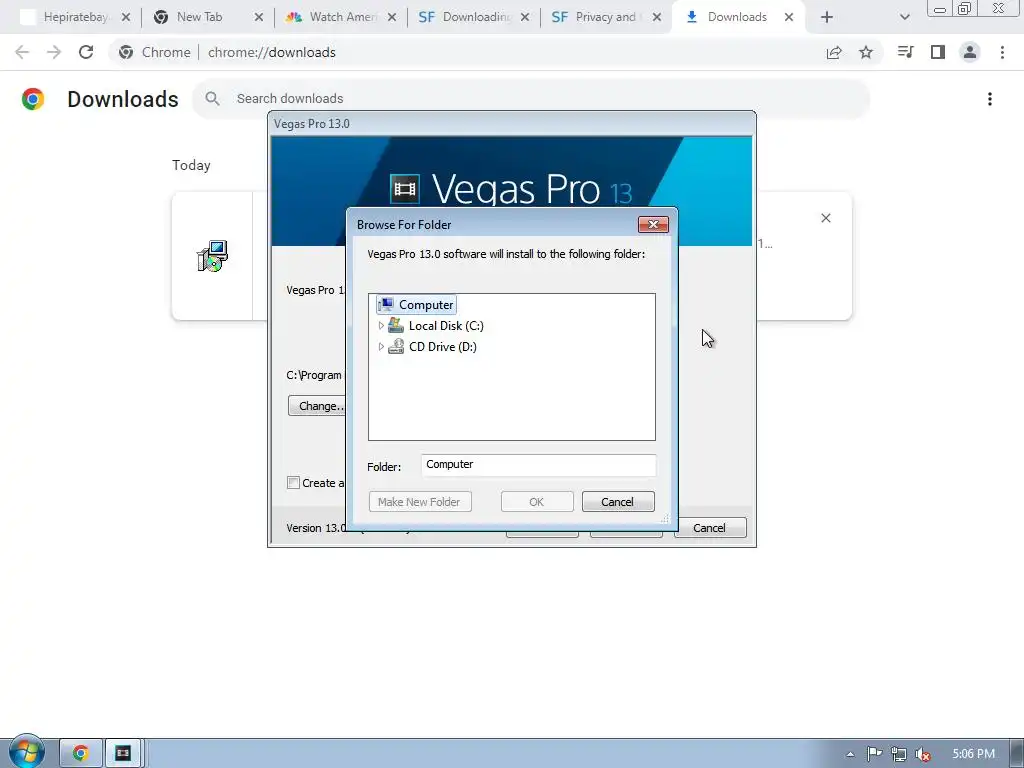Image resolution: width=1024 pixels, height=768 pixels.
Task: Click the downloaded installer file icon
Action: click(x=212, y=256)
